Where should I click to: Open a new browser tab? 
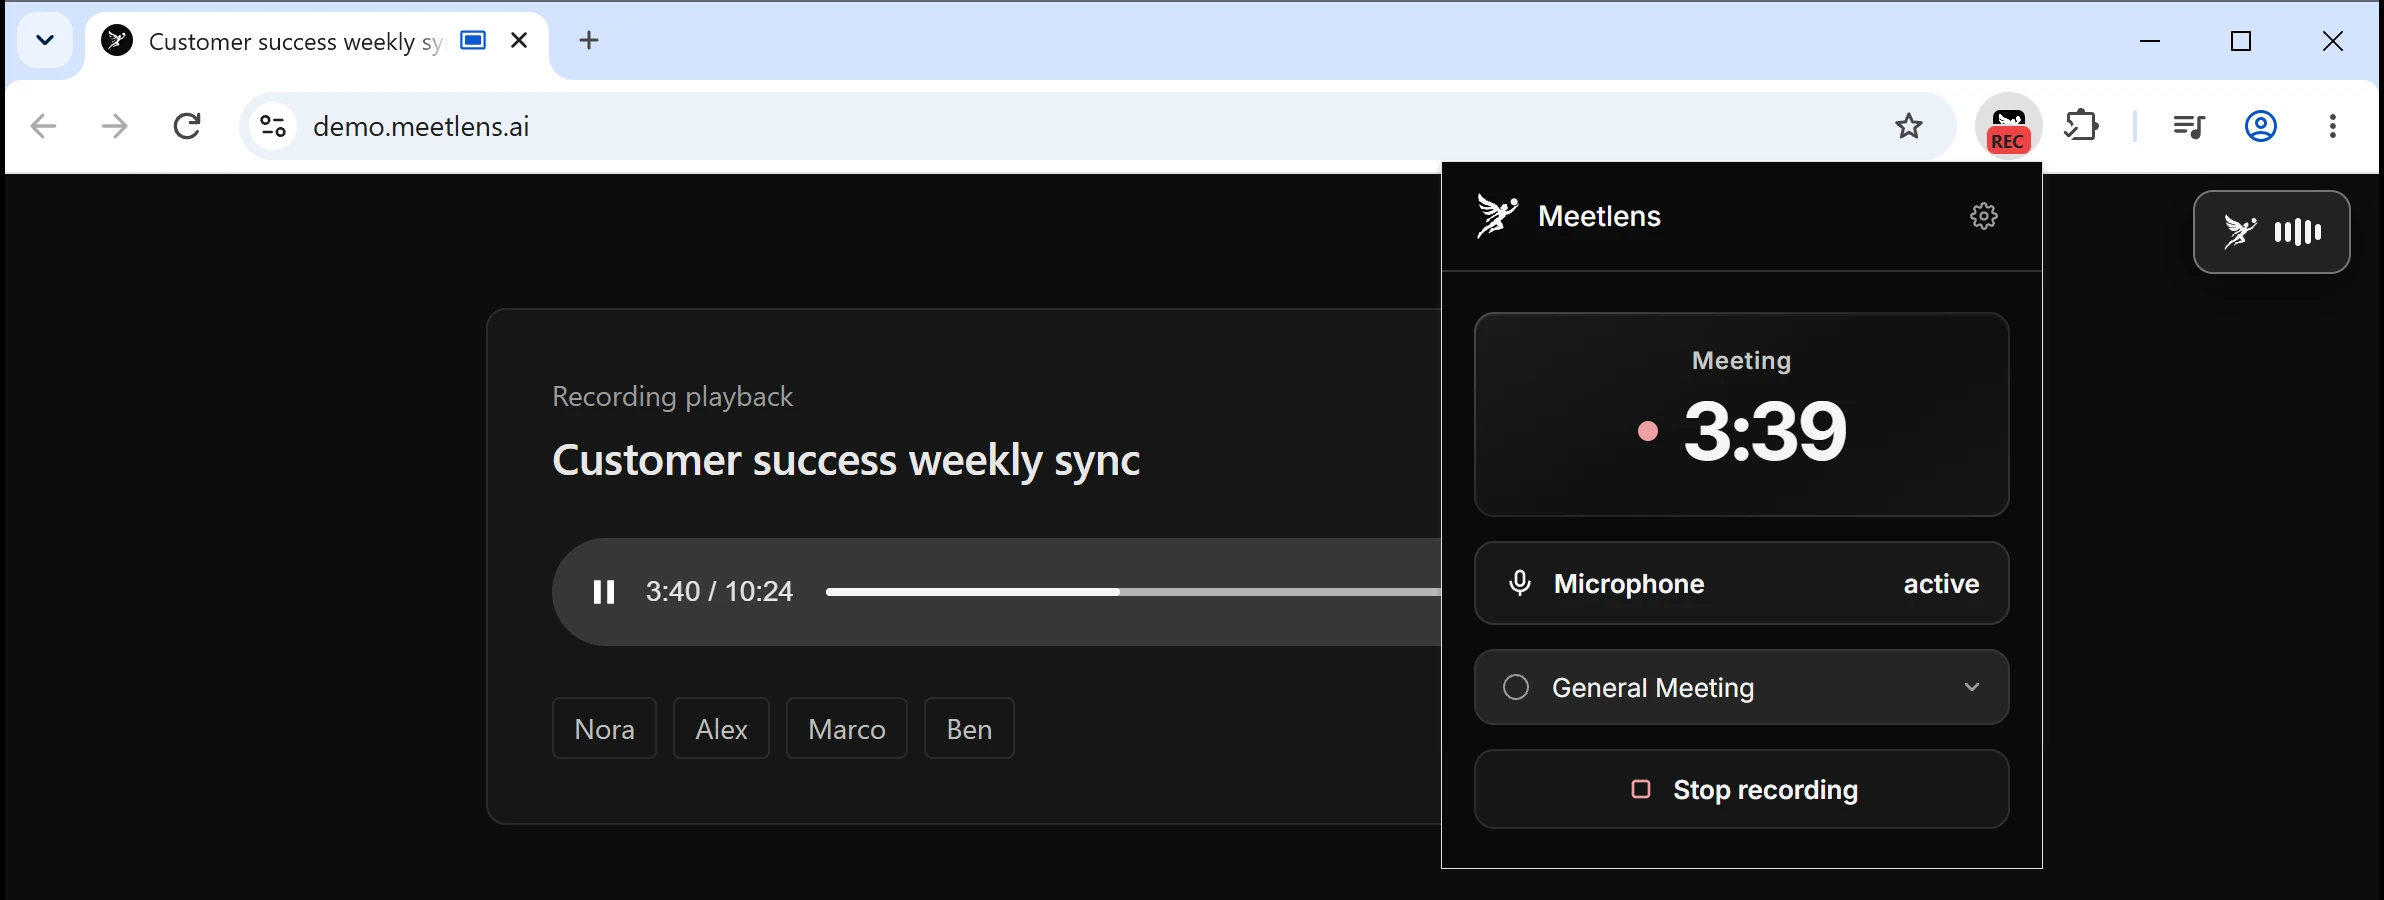coord(589,41)
